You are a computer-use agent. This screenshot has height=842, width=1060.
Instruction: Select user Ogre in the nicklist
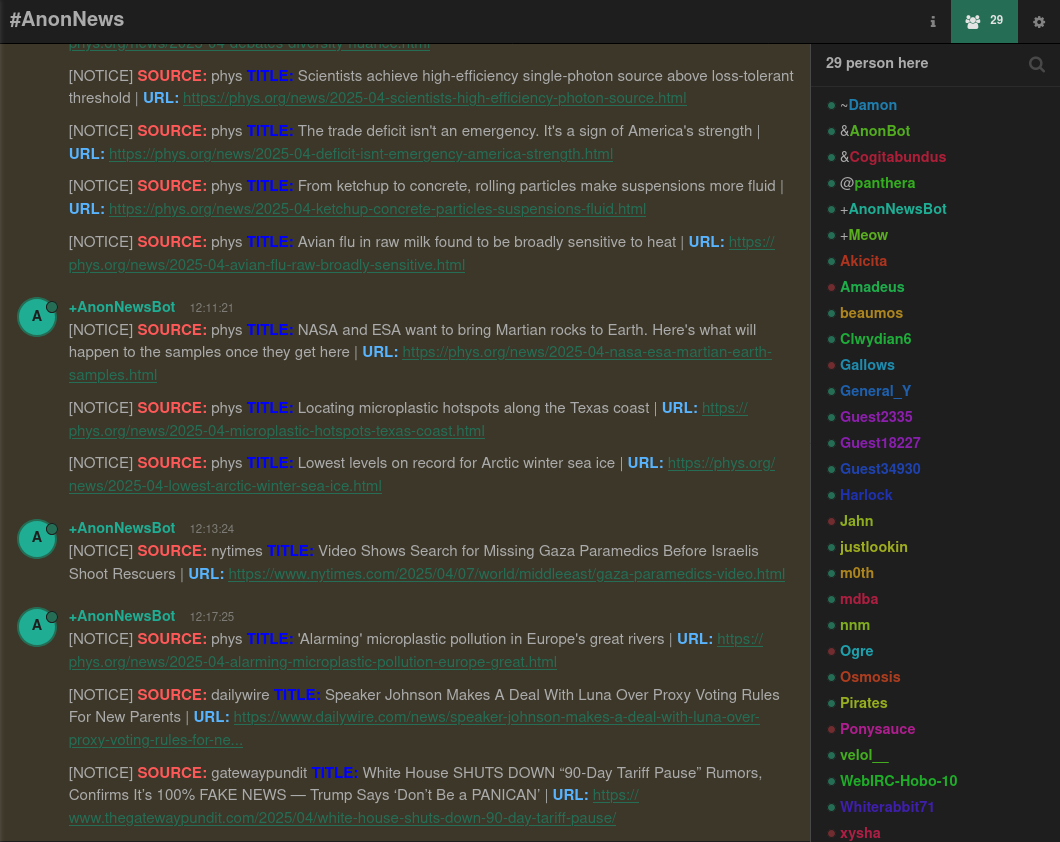pyautogui.click(x=856, y=651)
